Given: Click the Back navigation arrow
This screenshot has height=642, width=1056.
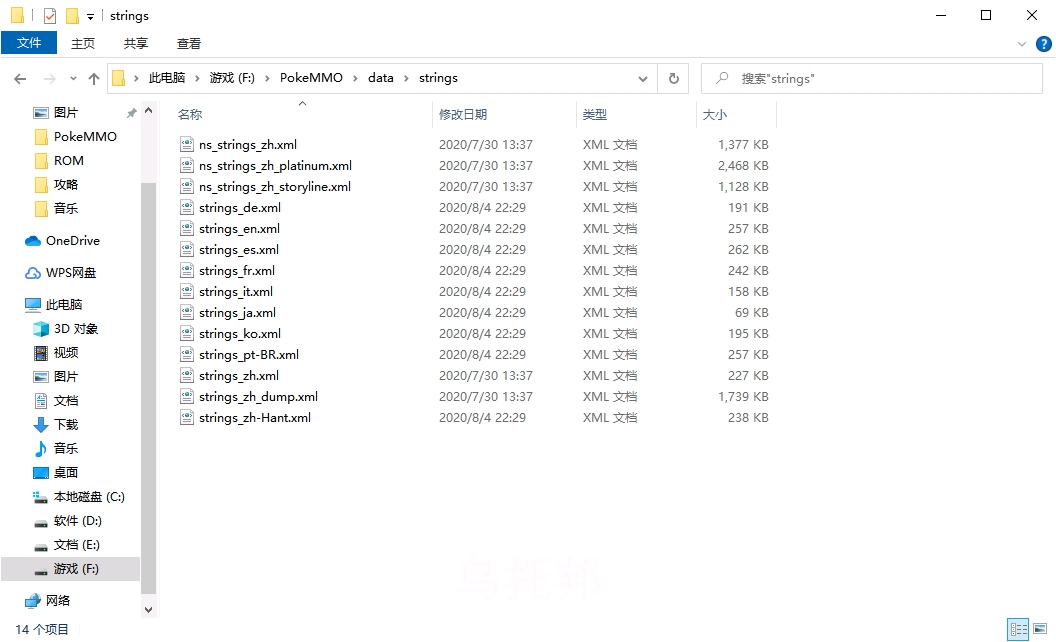Looking at the screenshot, I should click(x=20, y=79).
